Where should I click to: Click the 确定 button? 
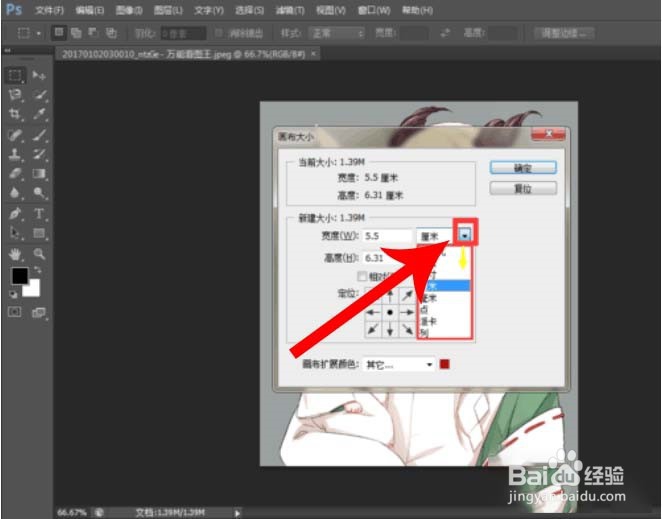523,168
